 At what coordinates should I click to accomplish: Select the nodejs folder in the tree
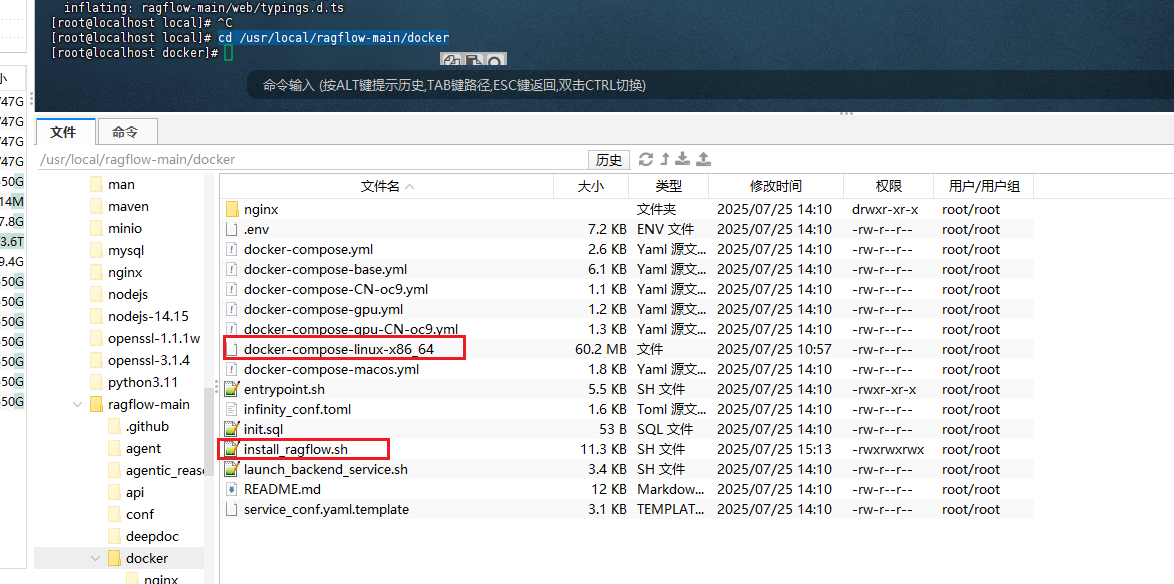coord(127,294)
